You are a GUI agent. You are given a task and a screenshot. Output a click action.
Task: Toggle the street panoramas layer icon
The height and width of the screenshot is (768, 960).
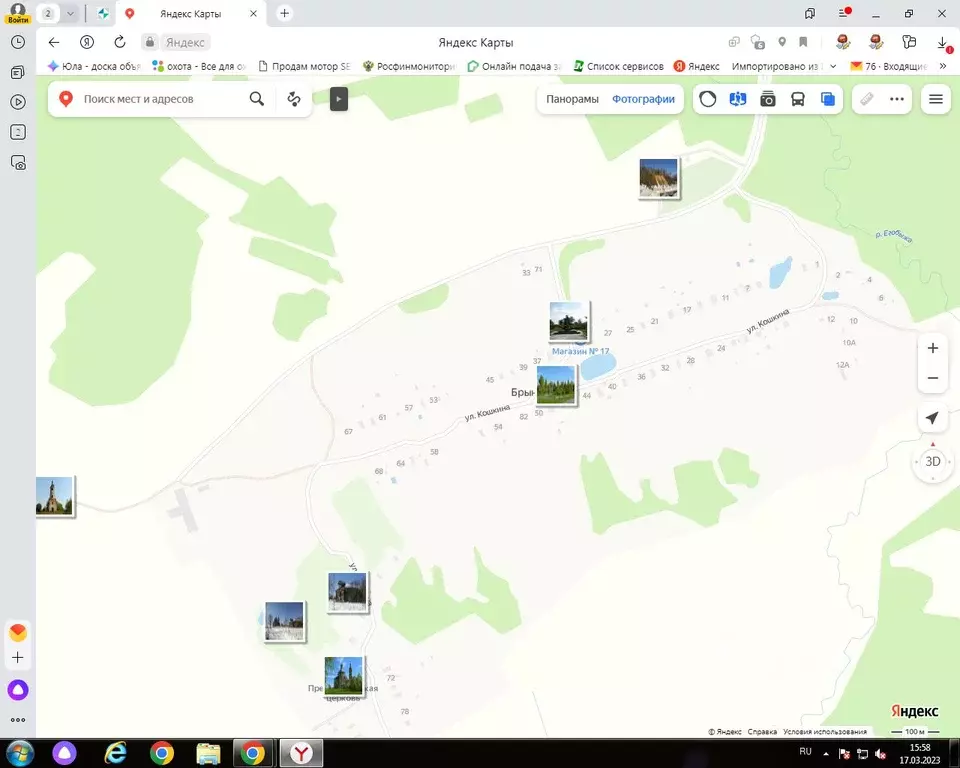738,99
